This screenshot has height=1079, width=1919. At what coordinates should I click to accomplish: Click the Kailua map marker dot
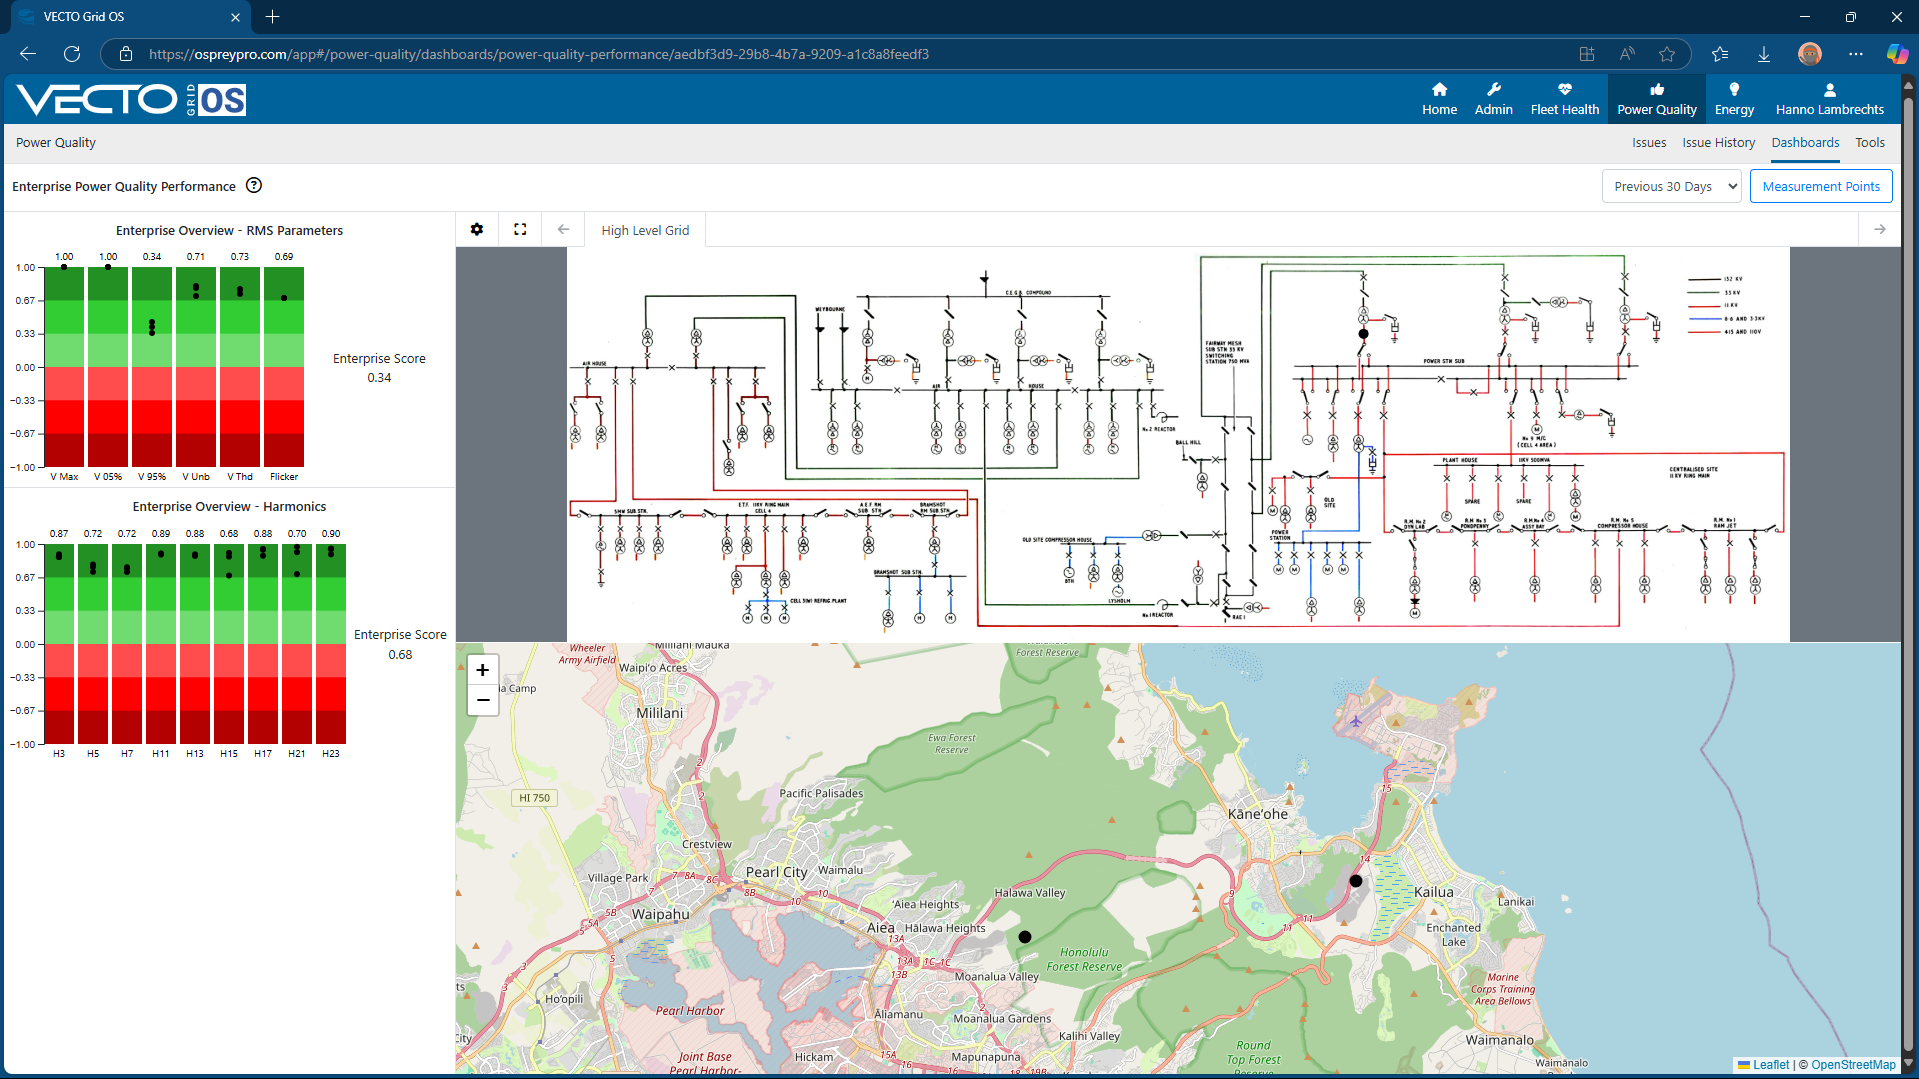1355,881
